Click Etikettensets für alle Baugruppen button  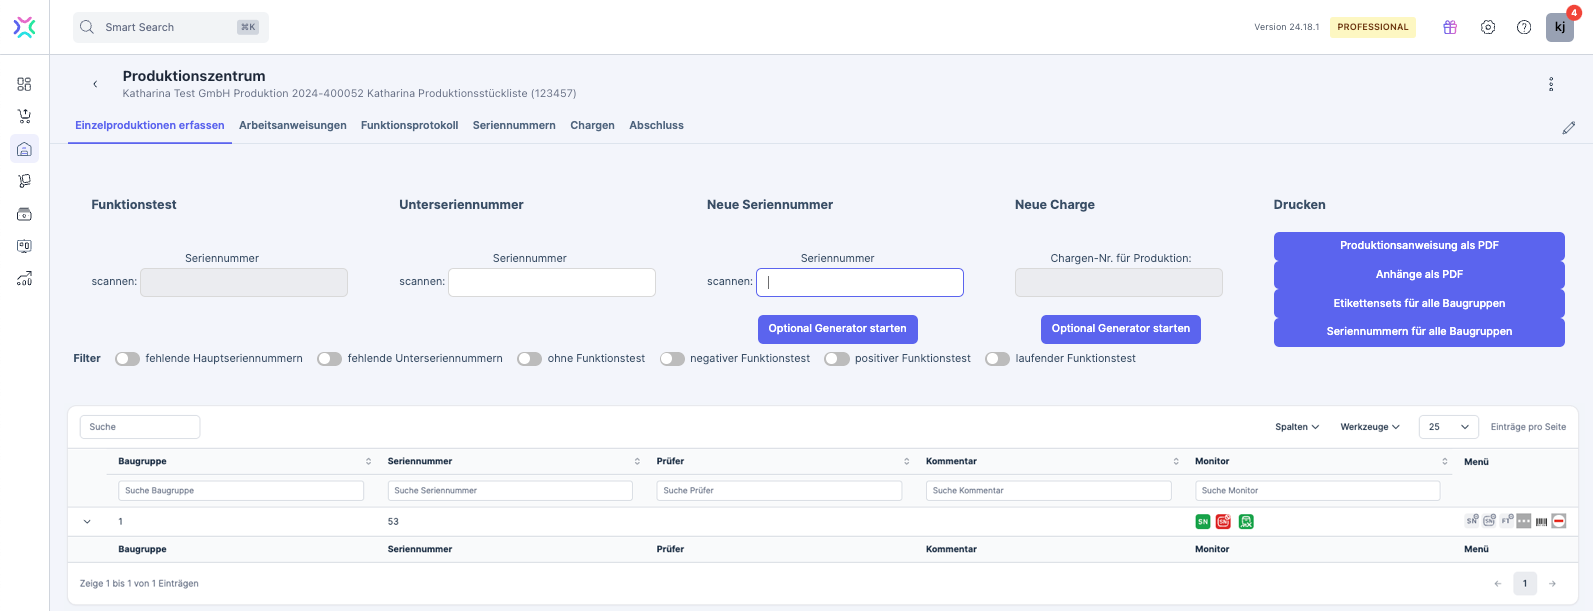(x=1418, y=303)
